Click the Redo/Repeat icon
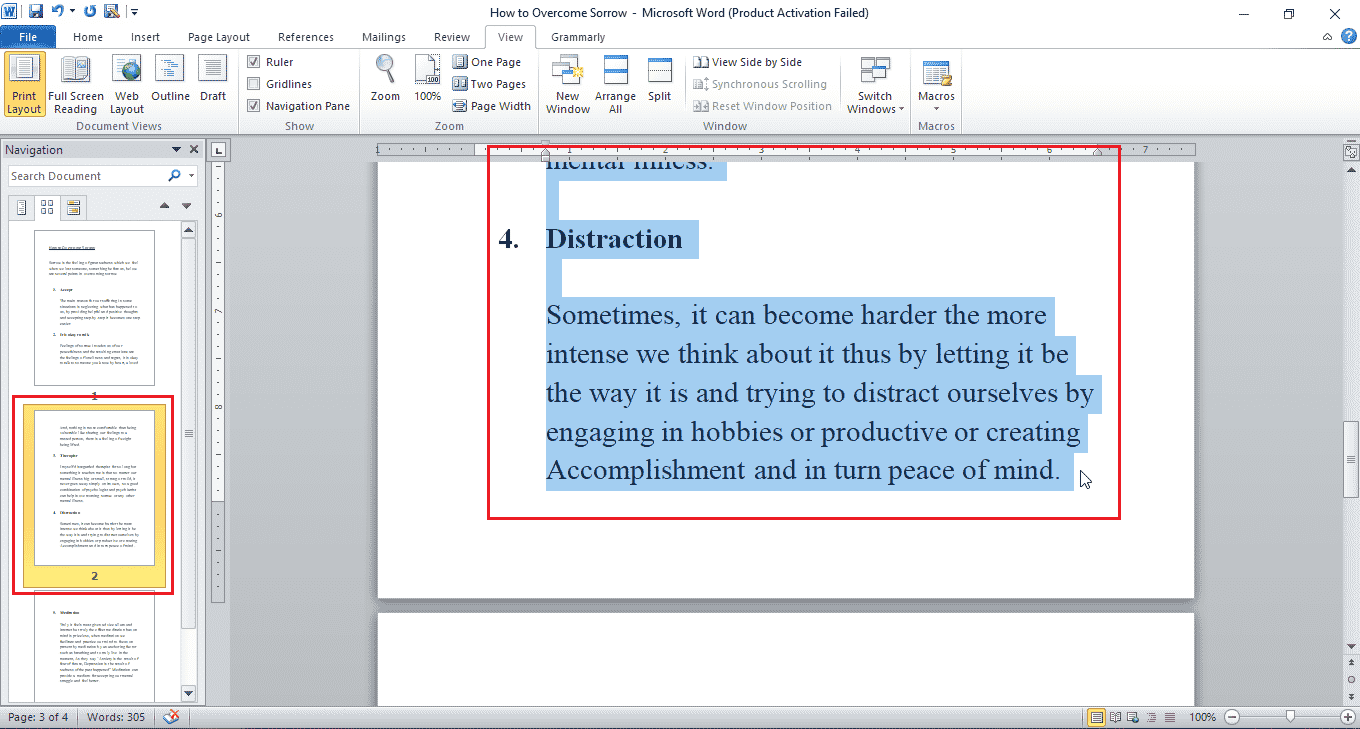This screenshot has width=1360, height=729. [x=91, y=12]
